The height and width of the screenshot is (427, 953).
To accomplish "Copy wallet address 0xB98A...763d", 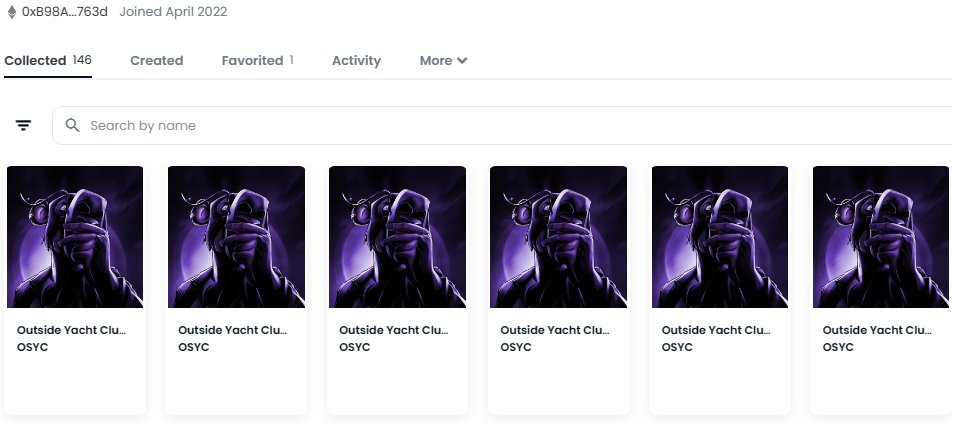I will 64,12.
